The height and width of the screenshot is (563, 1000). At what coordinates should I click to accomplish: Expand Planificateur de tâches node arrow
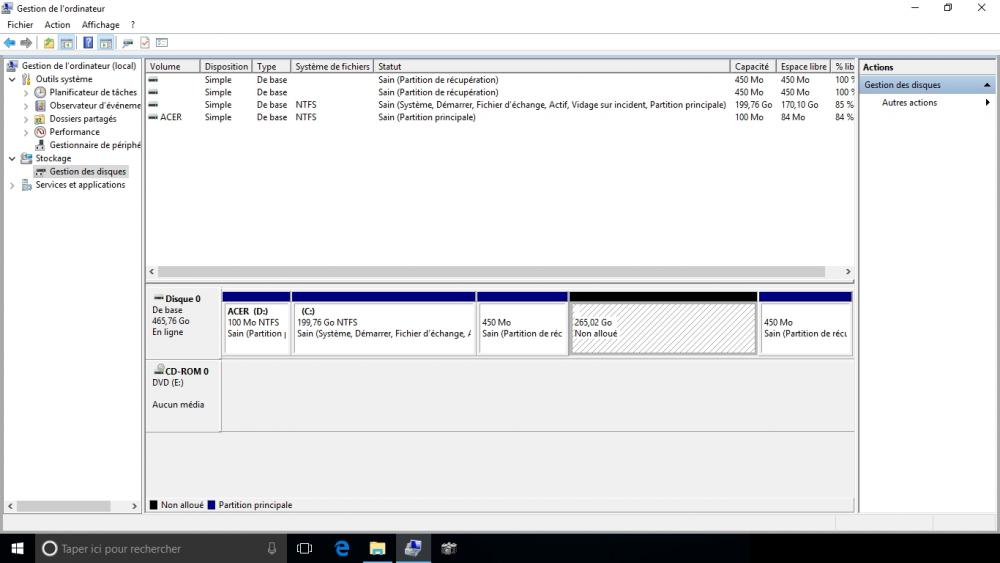coord(26,92)
